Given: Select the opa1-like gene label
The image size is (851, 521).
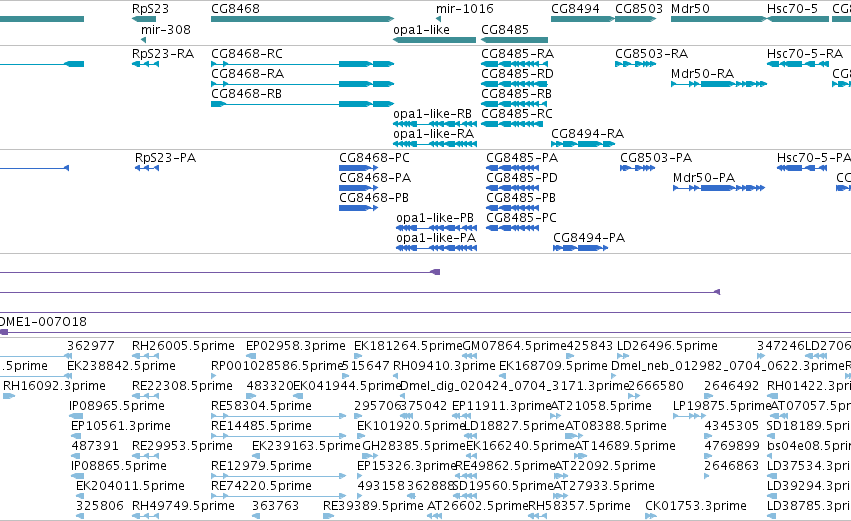Looking at the screenshot, I should 421,30.
